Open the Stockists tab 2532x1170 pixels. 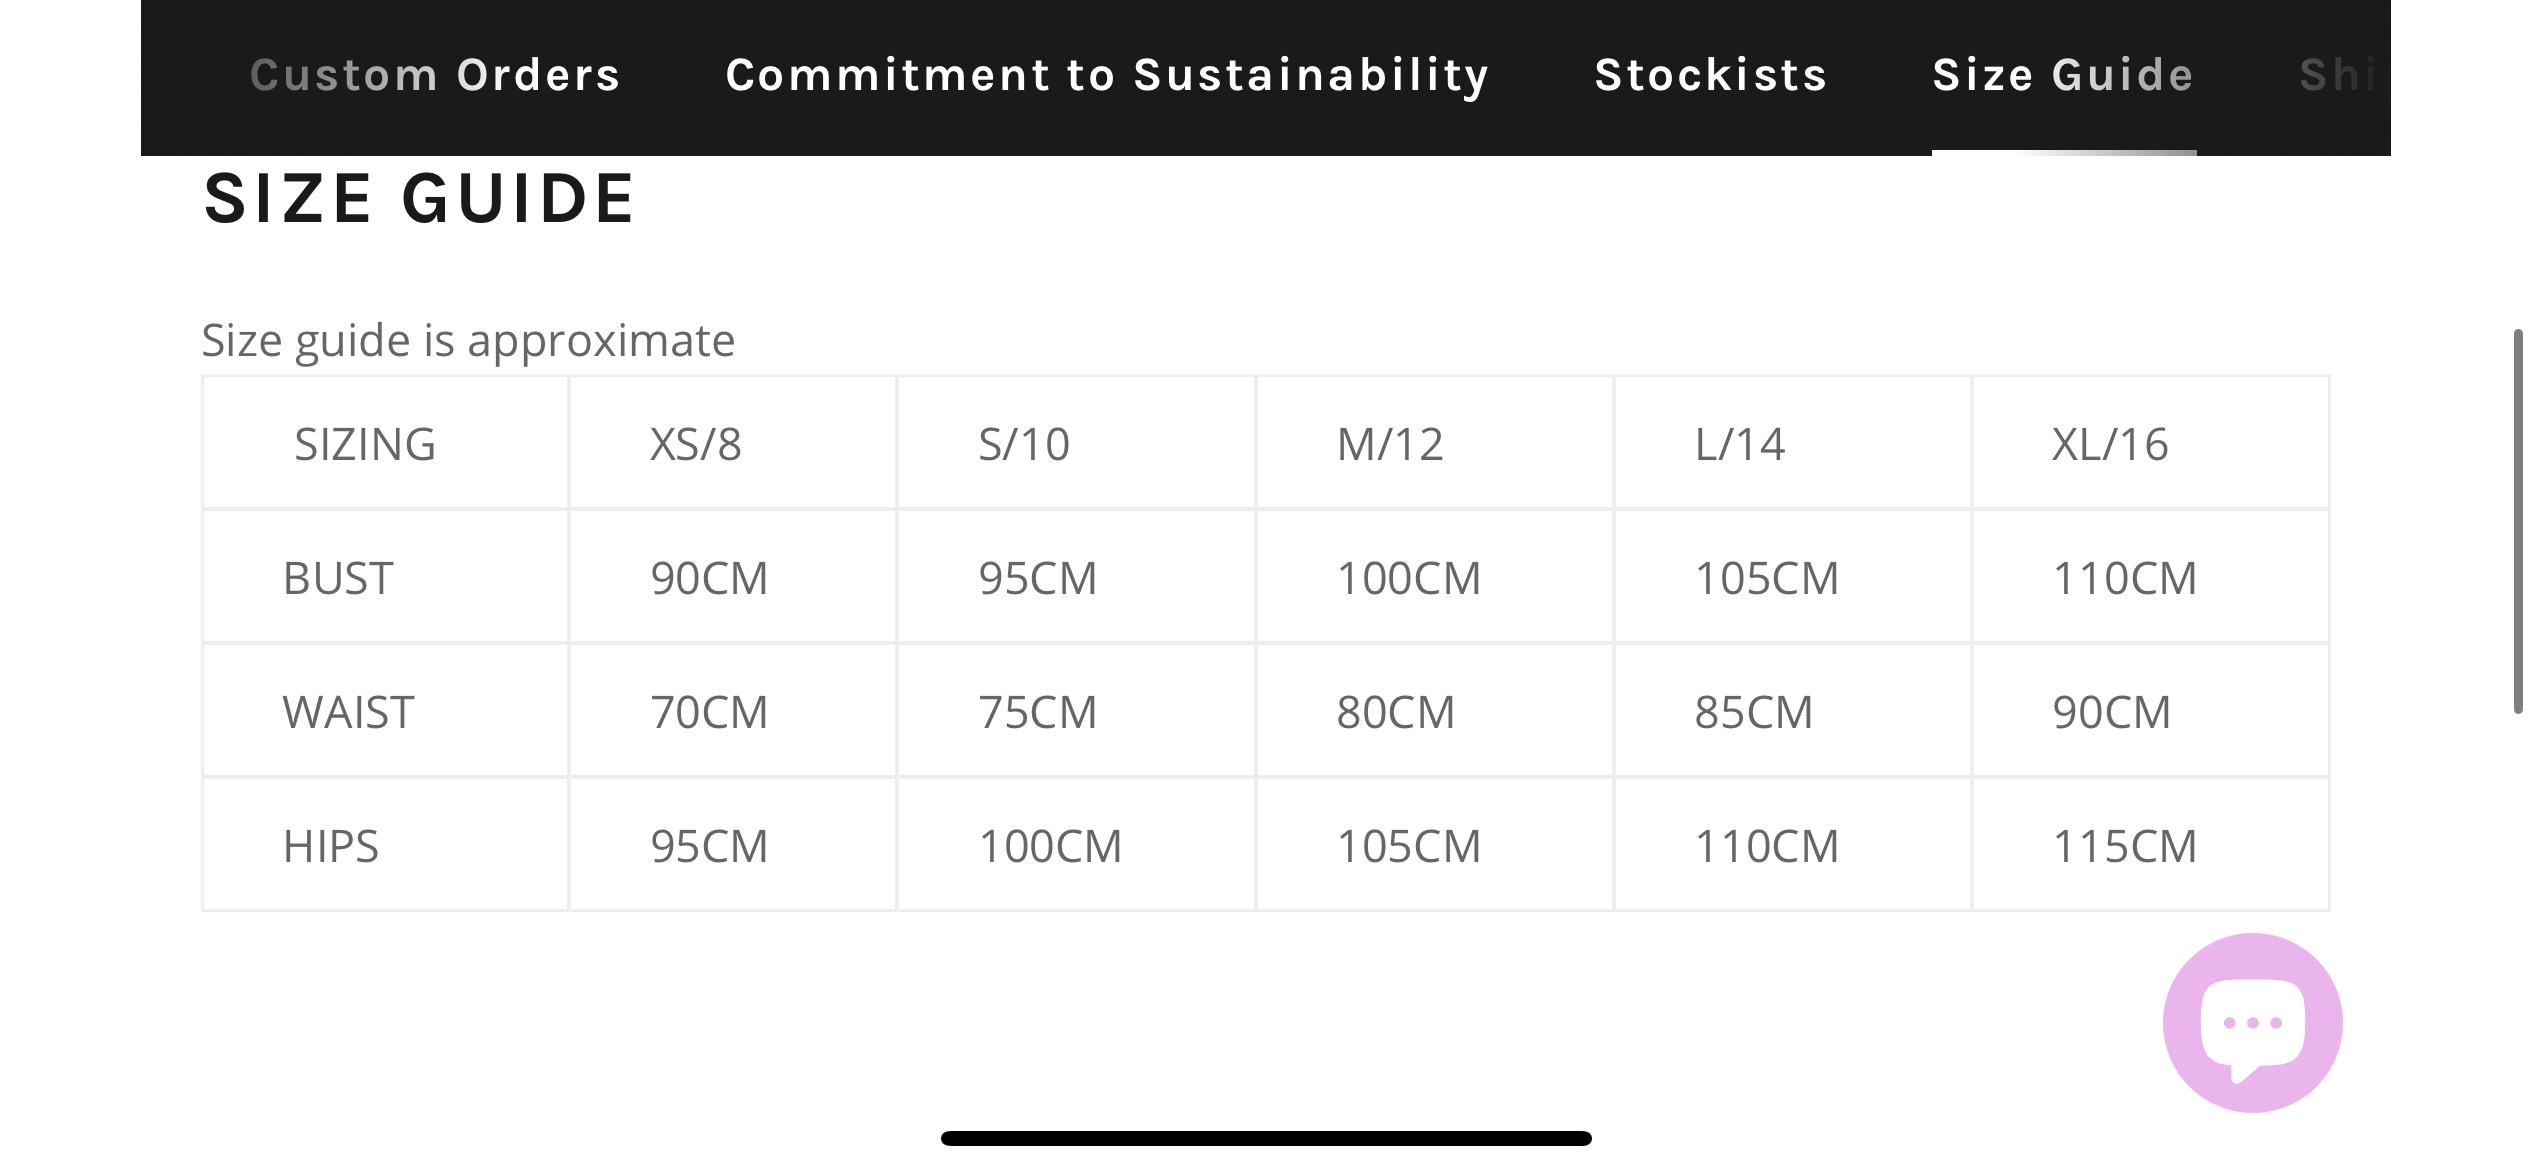[x=1711, y=76]
